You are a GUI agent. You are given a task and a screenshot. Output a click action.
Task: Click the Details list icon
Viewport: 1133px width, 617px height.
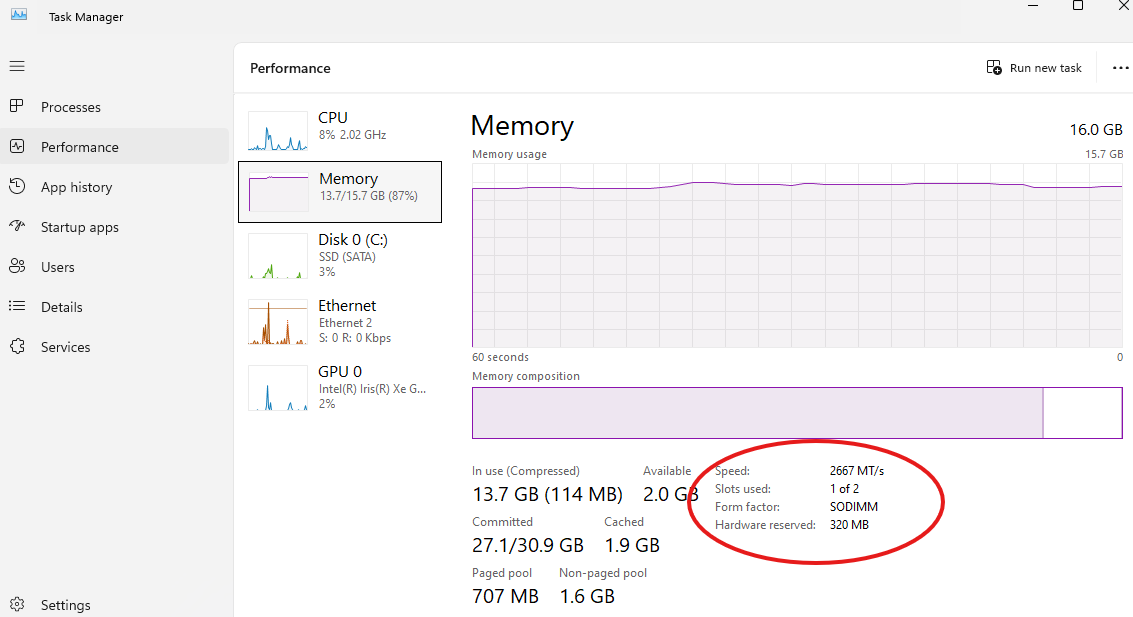pyautogui.click(x=17, y=306)
